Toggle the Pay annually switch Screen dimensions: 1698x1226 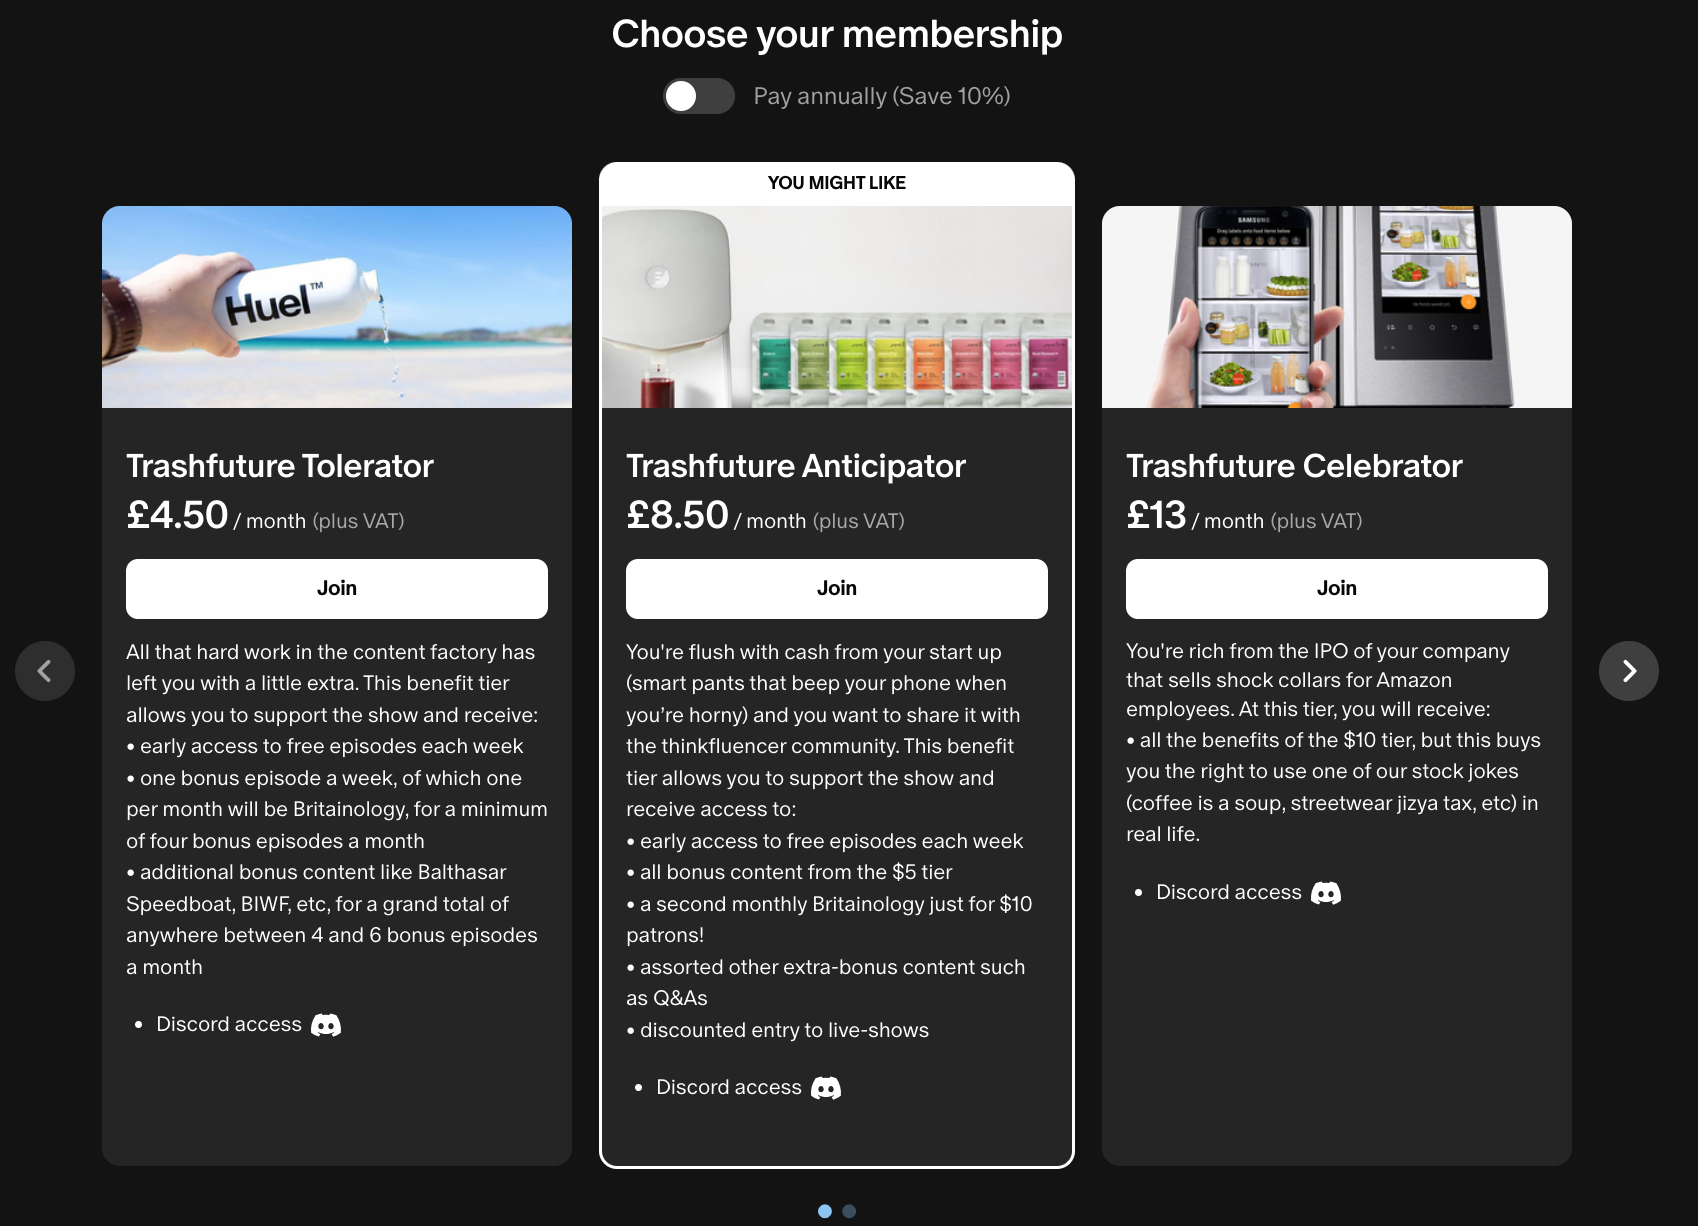tap(698, 96)
